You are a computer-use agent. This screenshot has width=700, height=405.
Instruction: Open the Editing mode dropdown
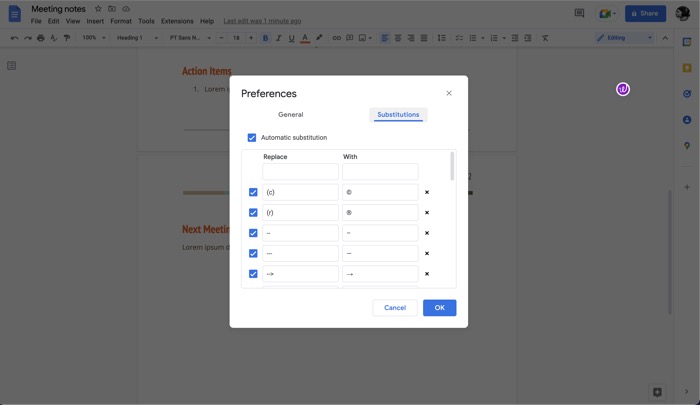[624, 38]
